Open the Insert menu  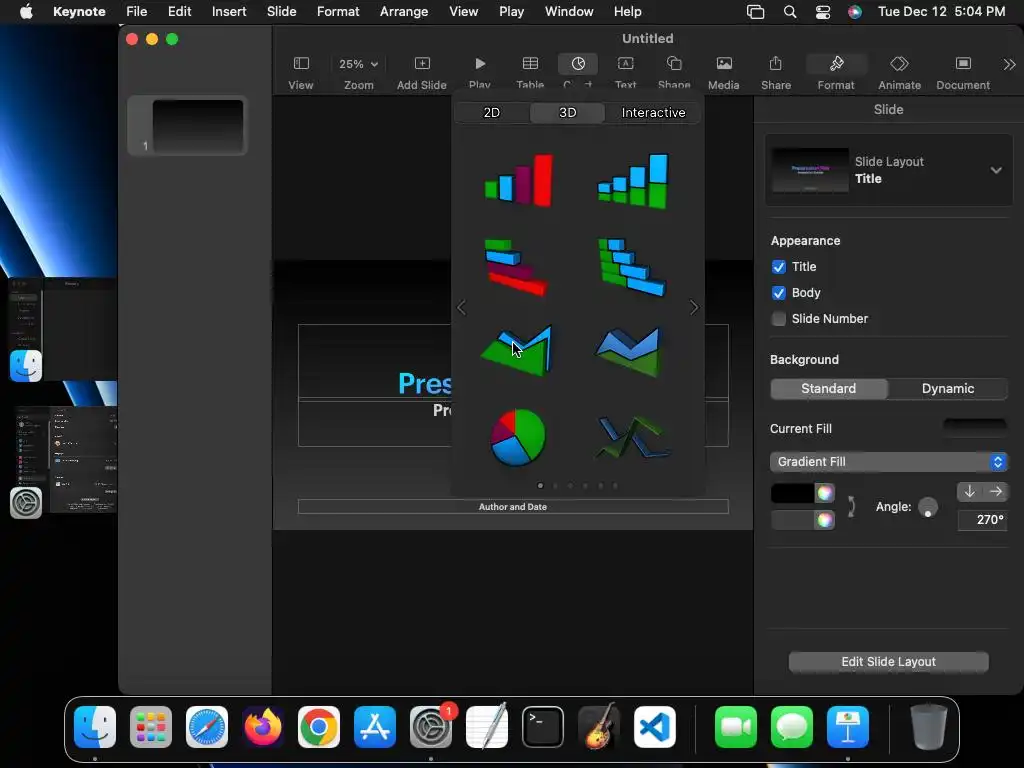229,12
